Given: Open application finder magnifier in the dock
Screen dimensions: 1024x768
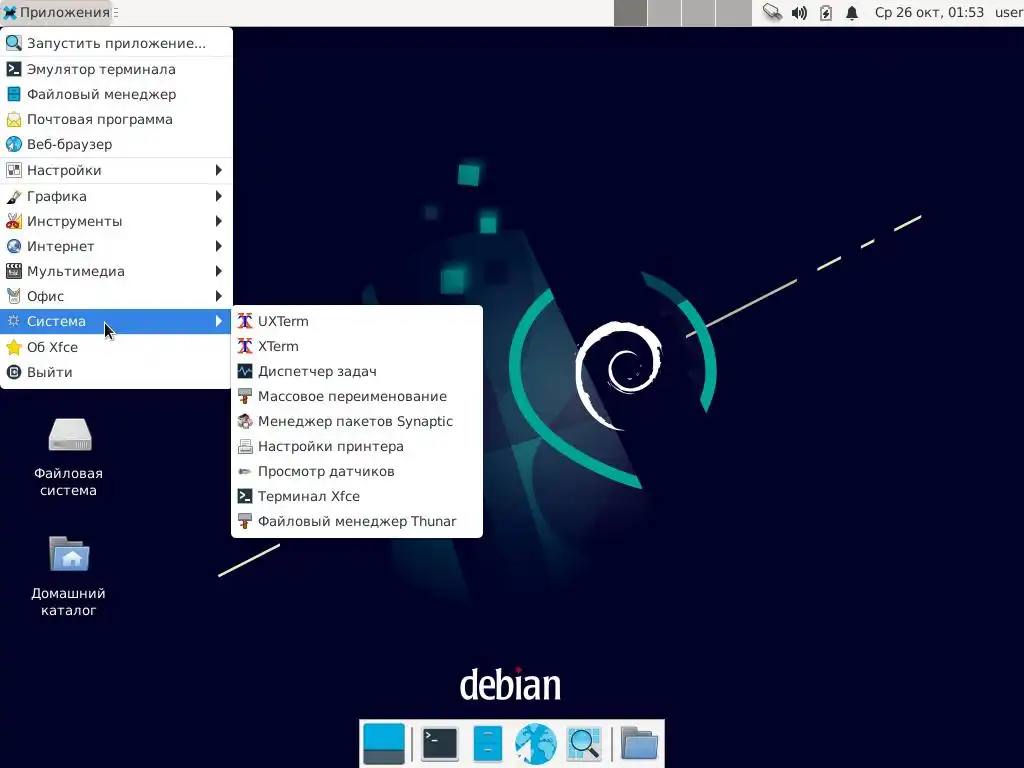Looking at the screenshot, I should coord(583,744).
